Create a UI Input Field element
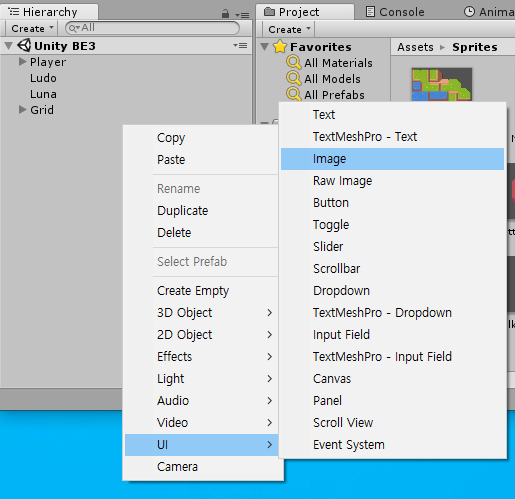This screenshot has width=515, height=499. point(392,335)
